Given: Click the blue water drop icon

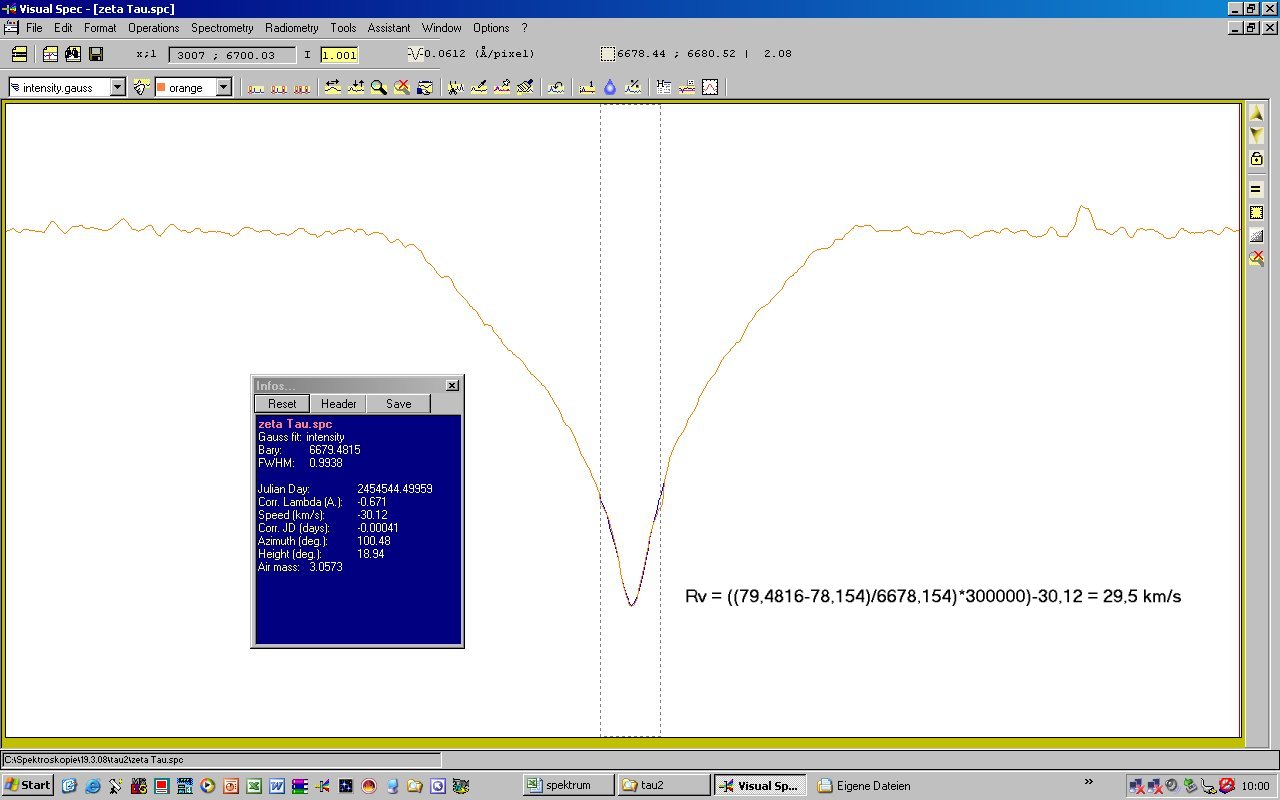Looking at the screenshot, I should click(610, 88).
